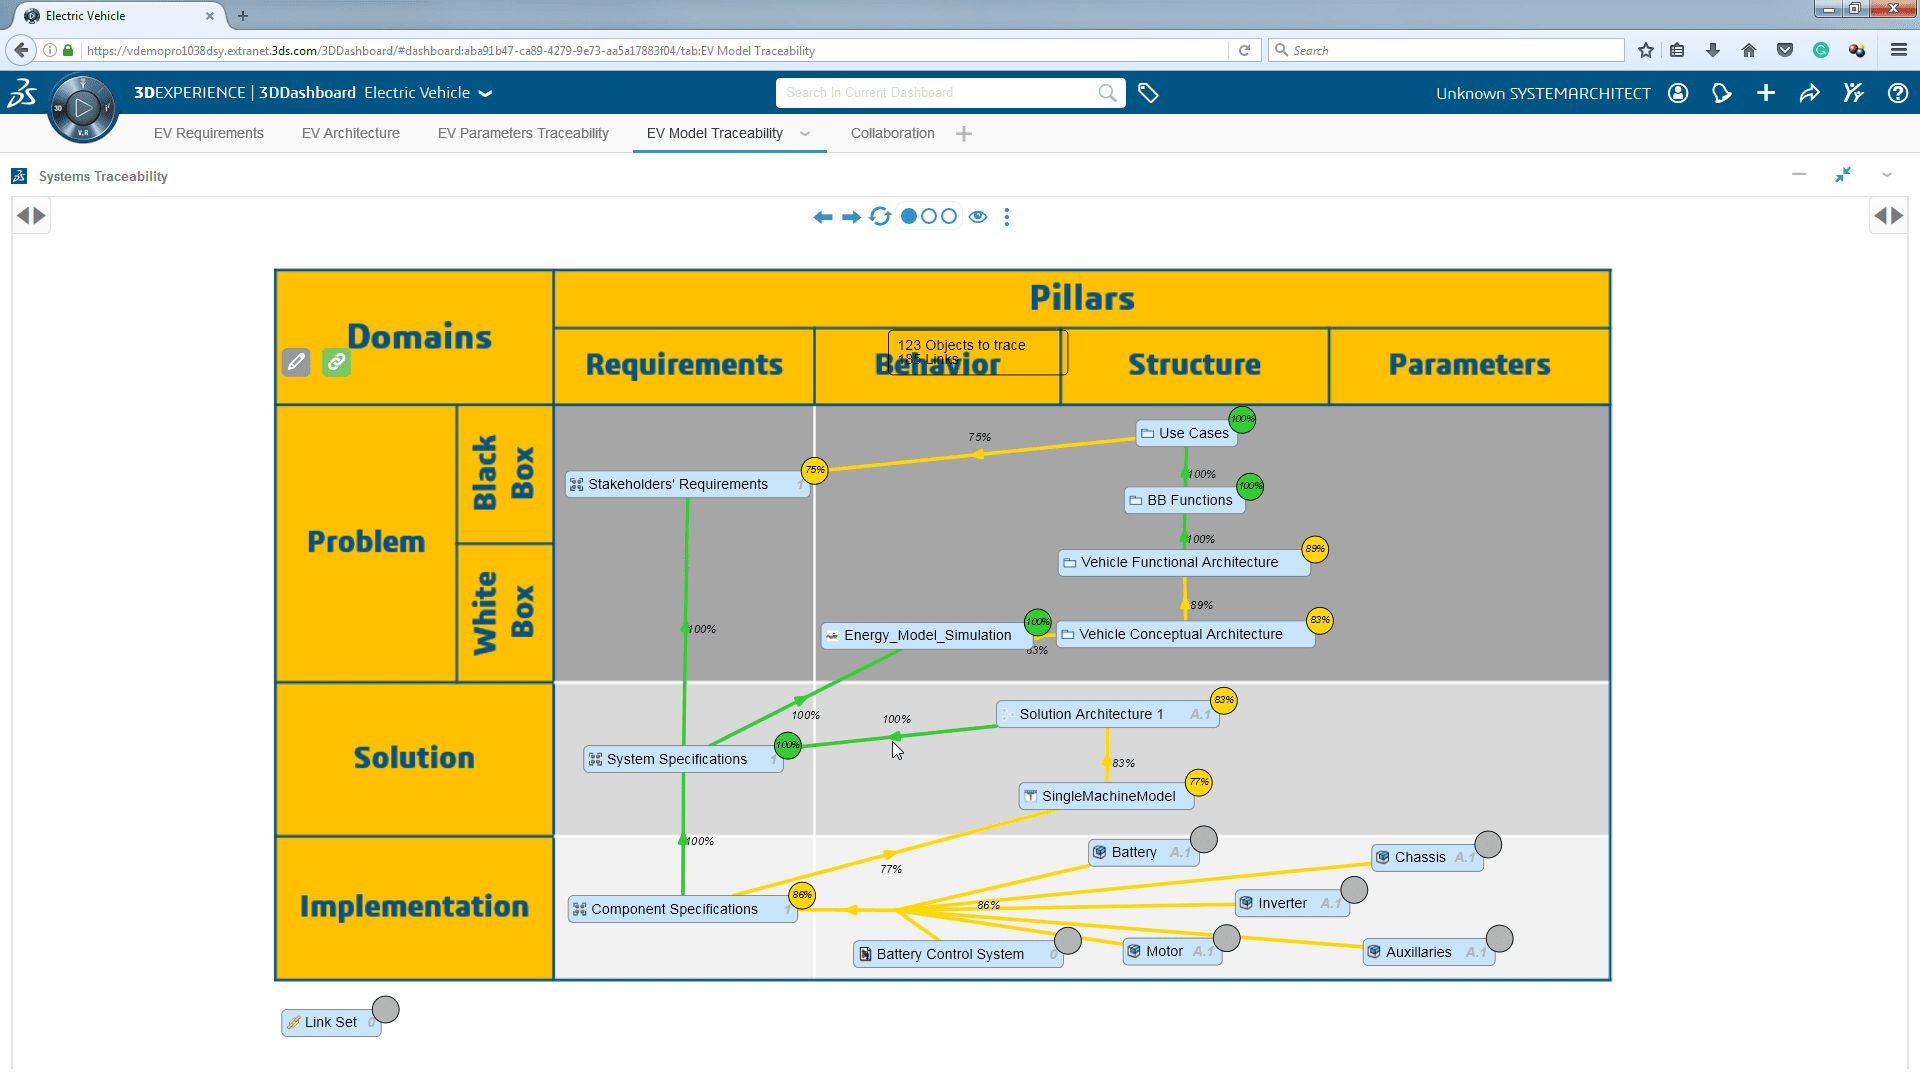This screenshot has width=1920, height=1080.
Task: Click the green 100% badge on Use Cases
Action: (x=1242, y=419)
